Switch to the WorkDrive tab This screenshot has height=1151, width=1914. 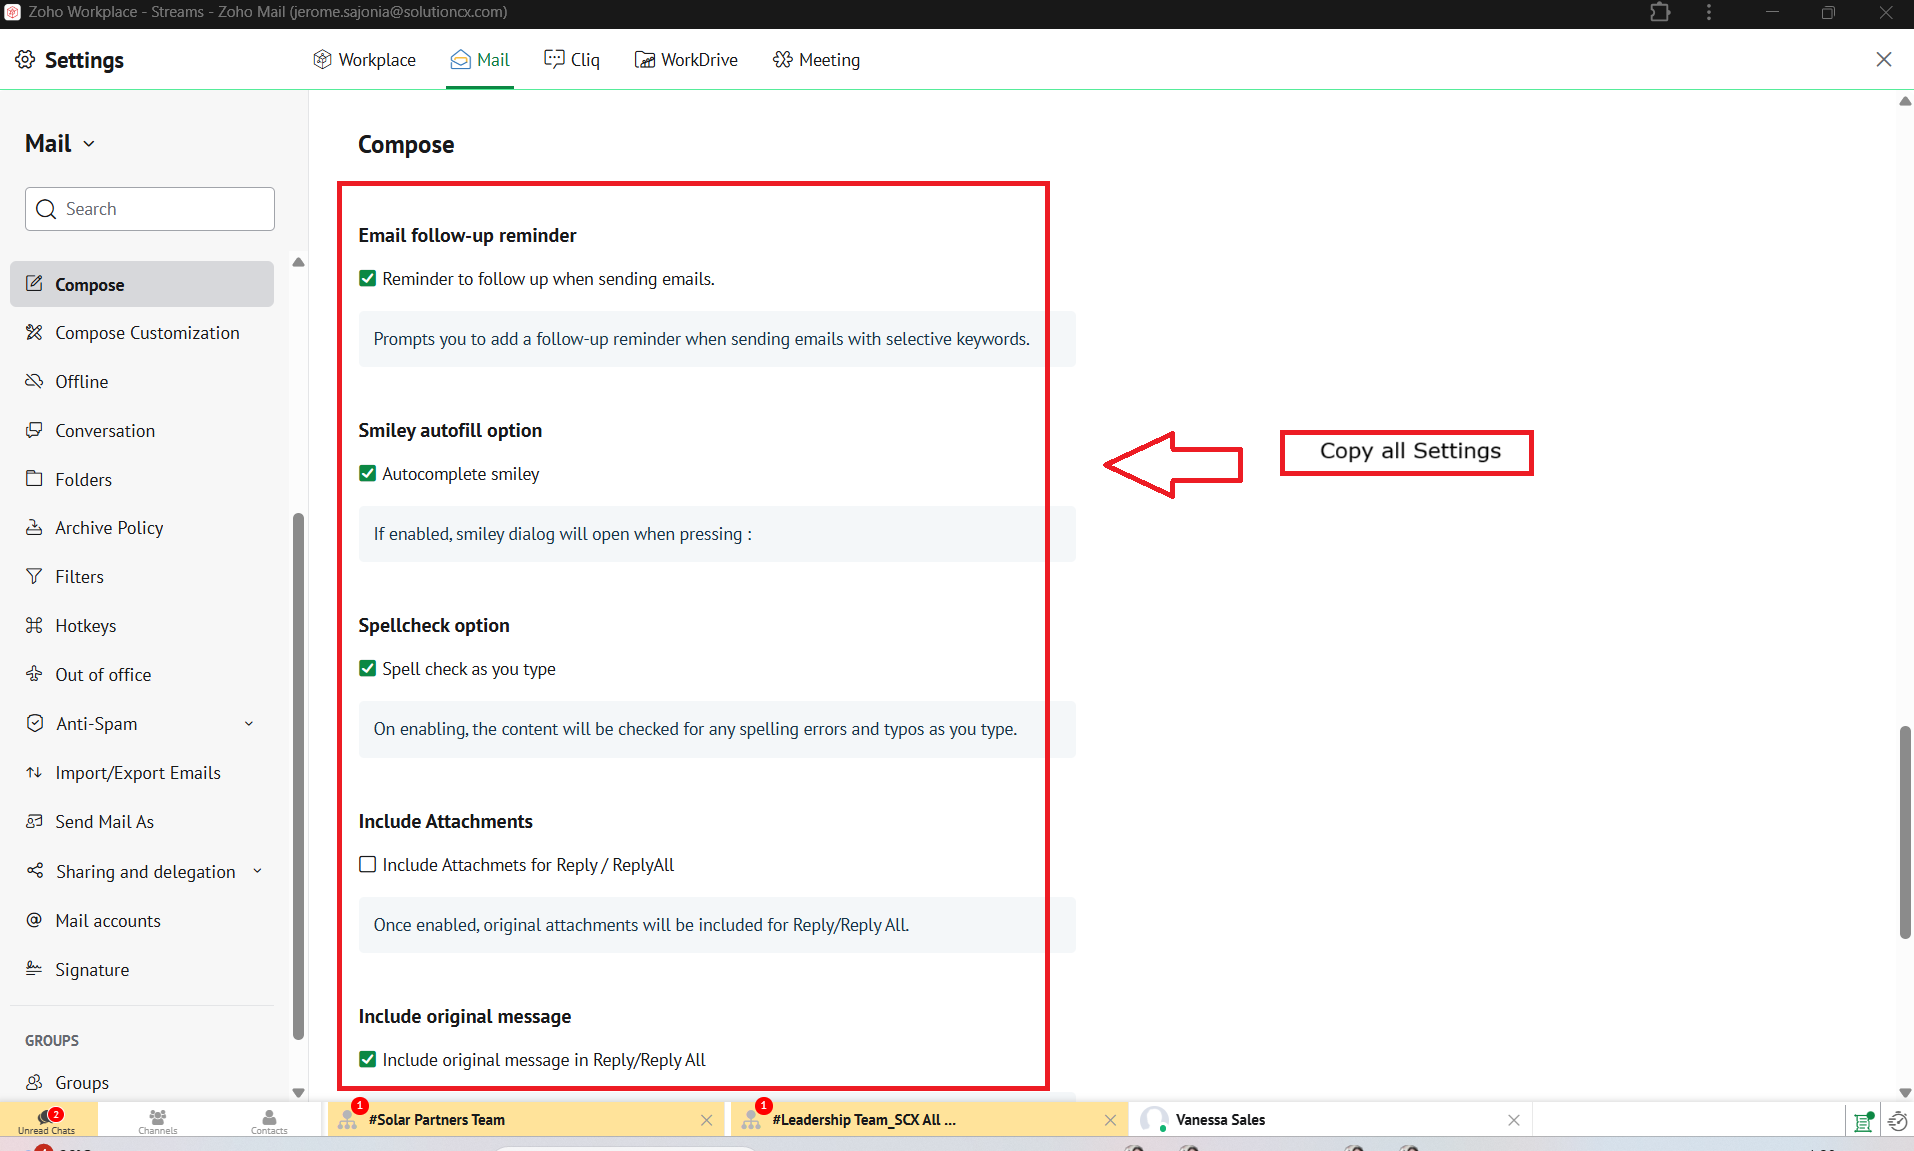686,60
